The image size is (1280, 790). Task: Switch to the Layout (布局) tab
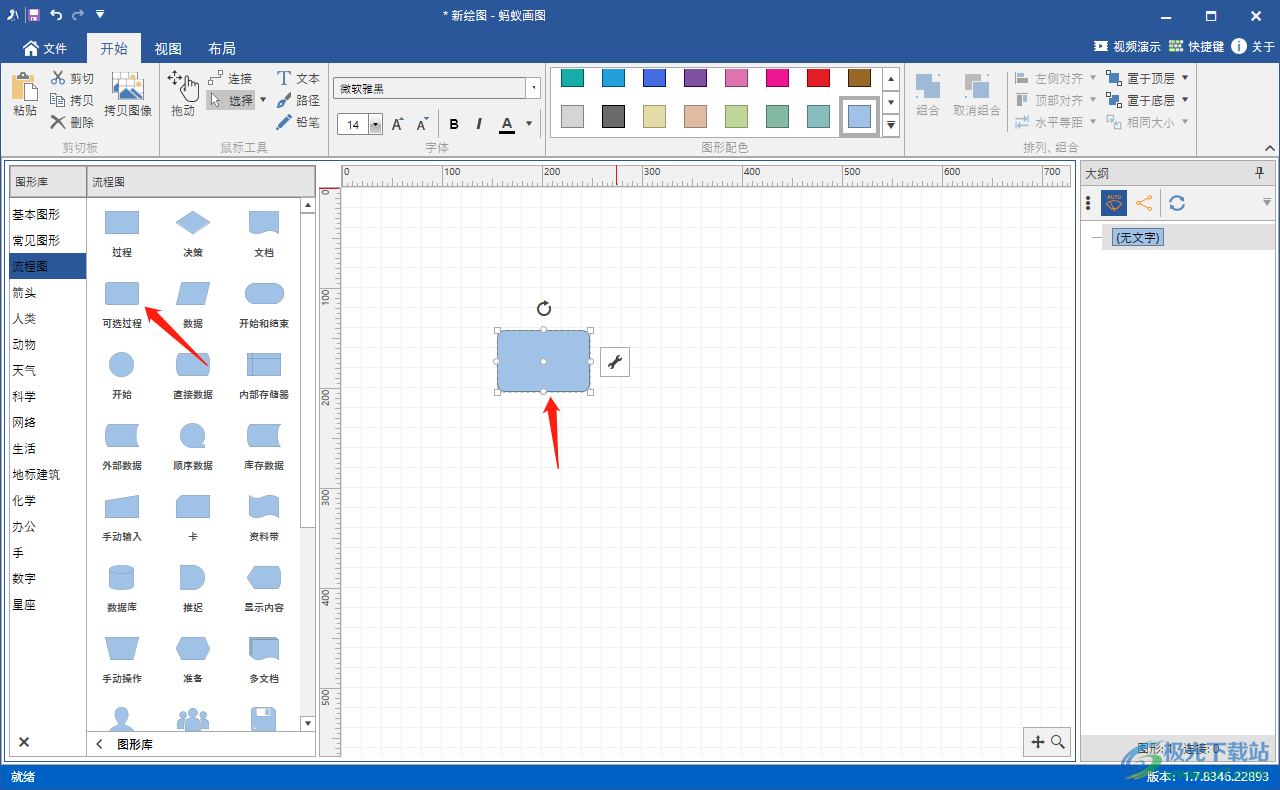[x=222, y=48]
